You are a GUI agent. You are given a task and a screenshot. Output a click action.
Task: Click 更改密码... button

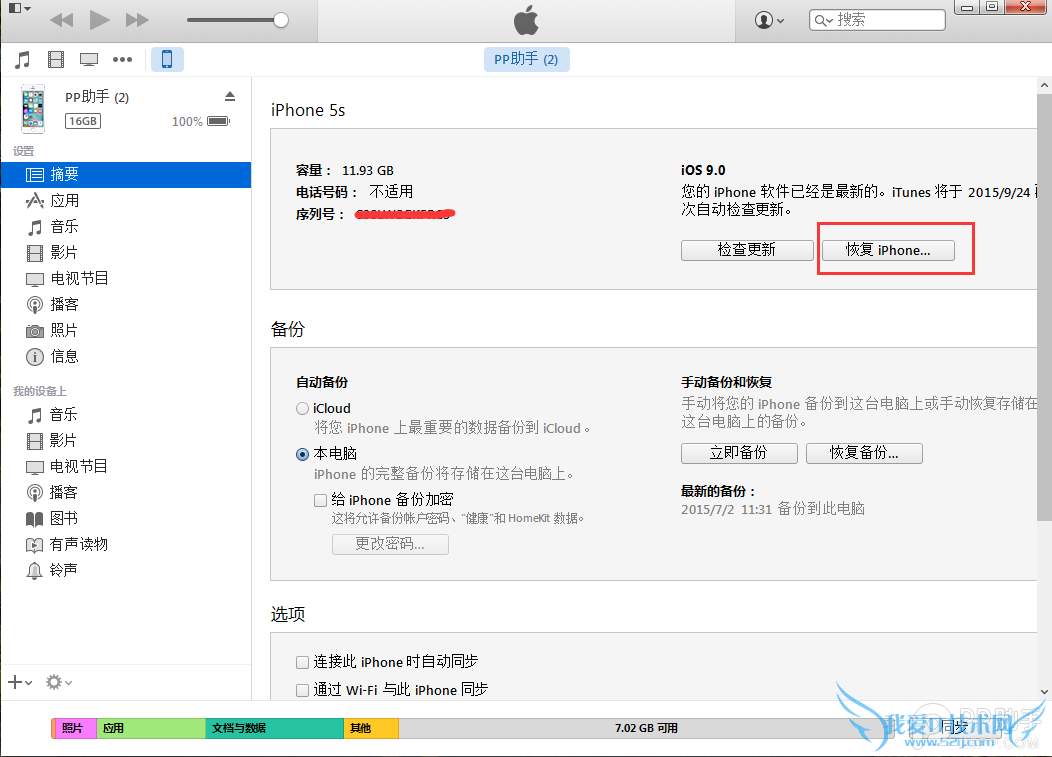pos(390,544)
